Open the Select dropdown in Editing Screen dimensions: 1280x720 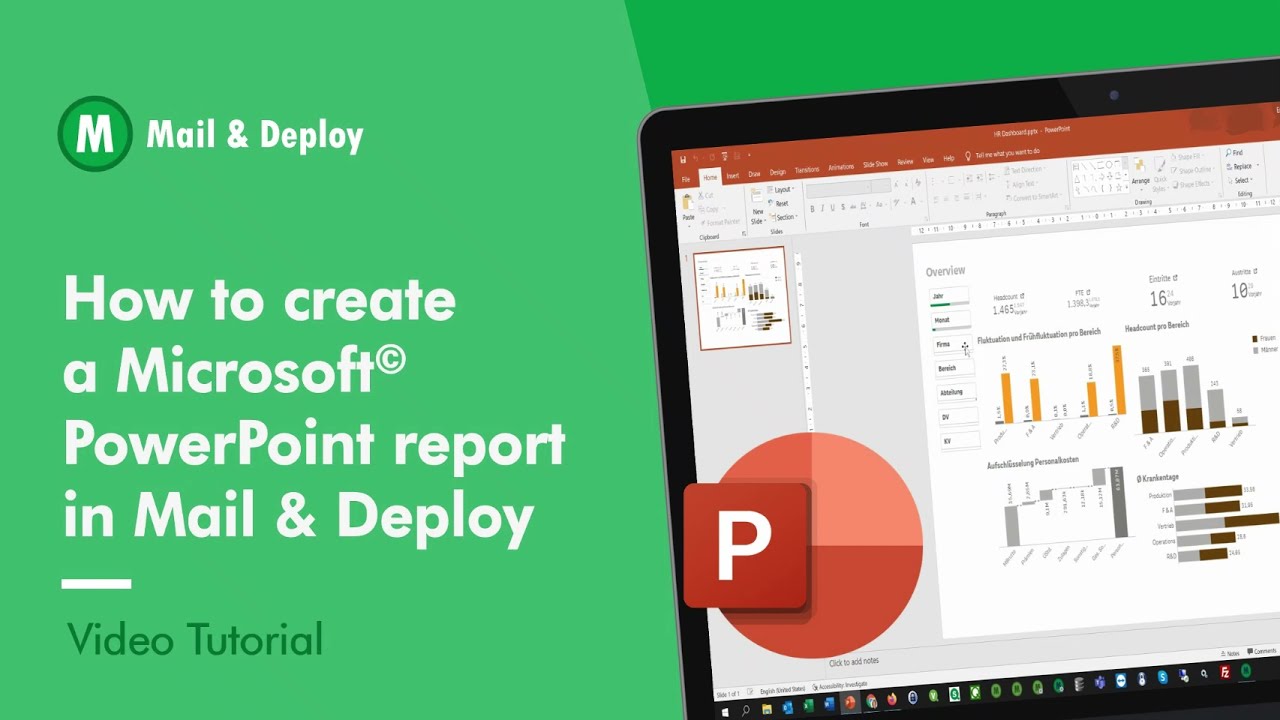(x=1240, y=181)
